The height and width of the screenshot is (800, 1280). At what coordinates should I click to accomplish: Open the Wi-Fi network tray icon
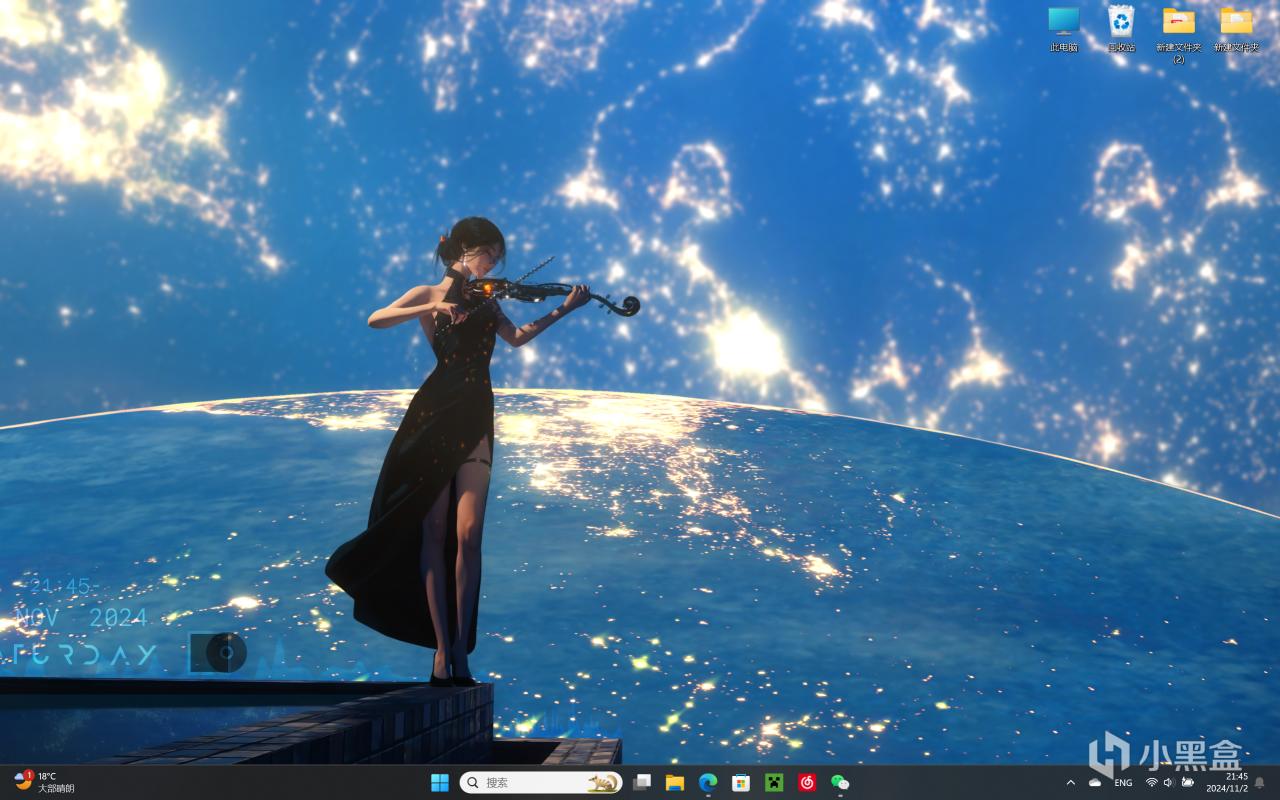click(1152, 782)
